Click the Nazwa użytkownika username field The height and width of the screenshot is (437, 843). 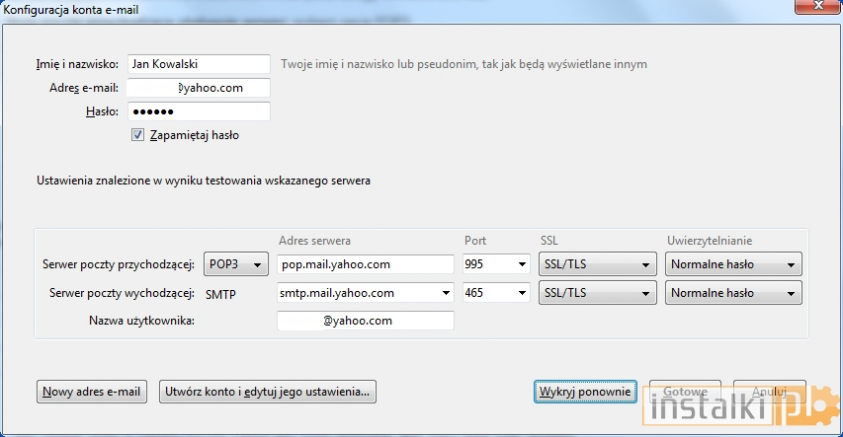[x=365, y=321]
